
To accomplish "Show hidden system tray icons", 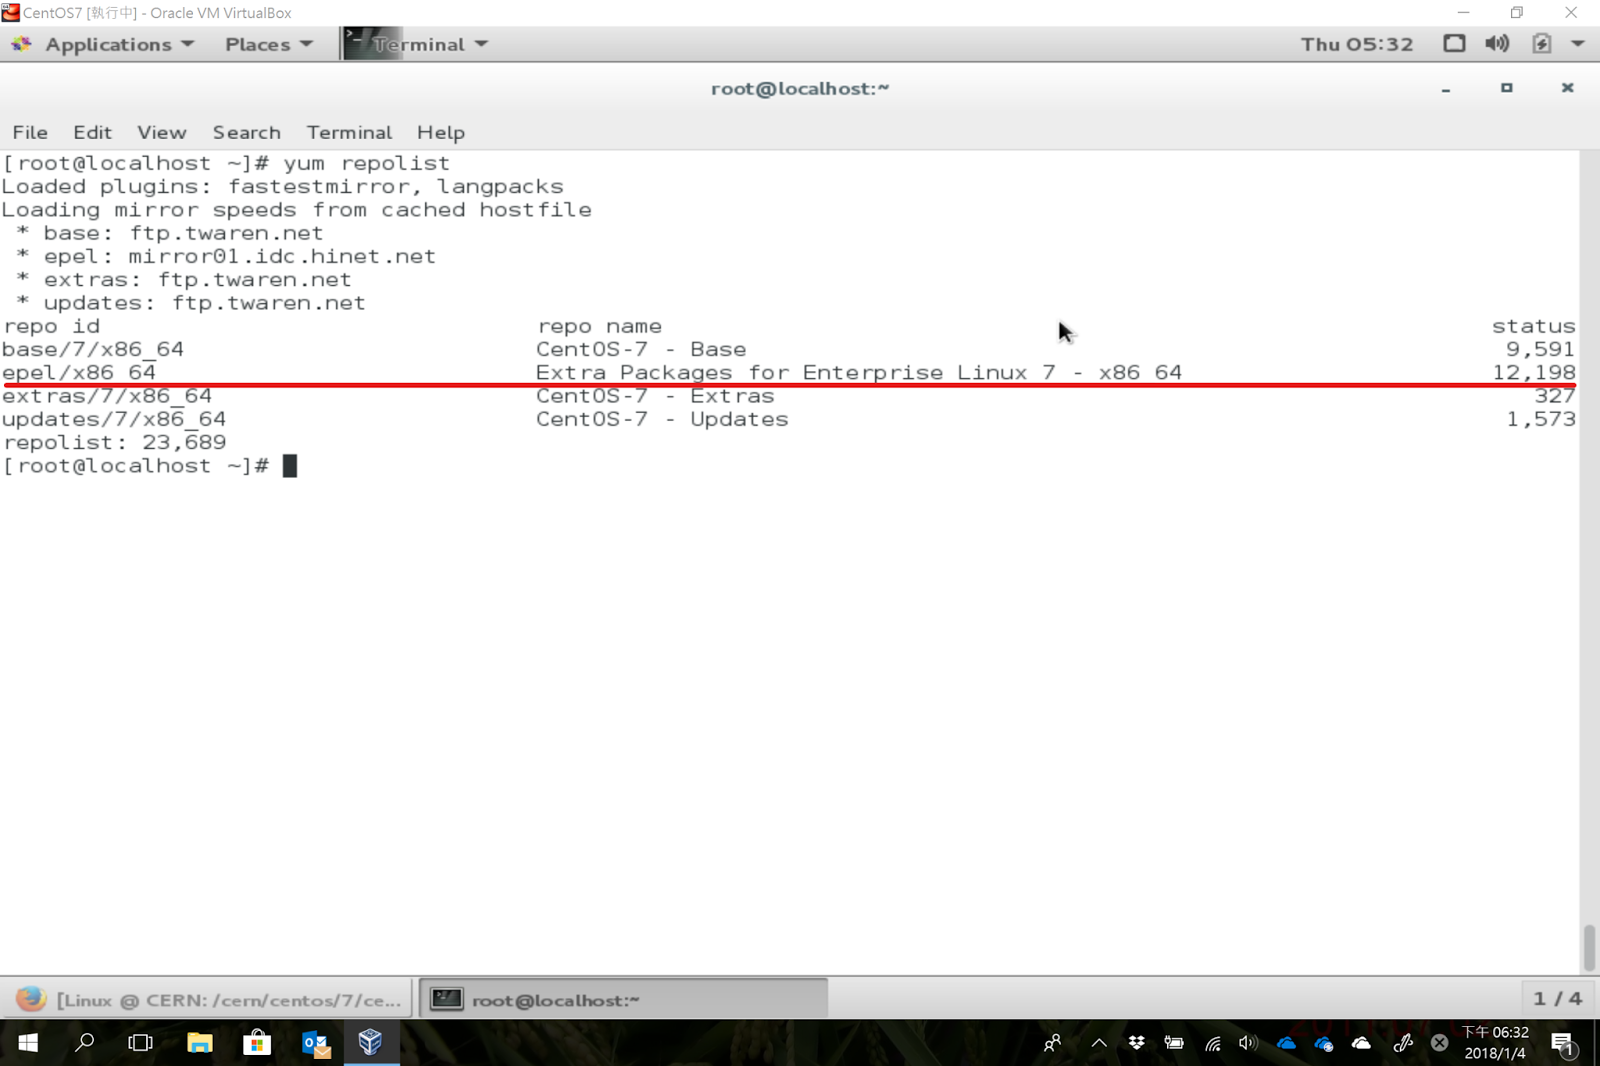I will pyautogui.click(x=1099, y=1043).
